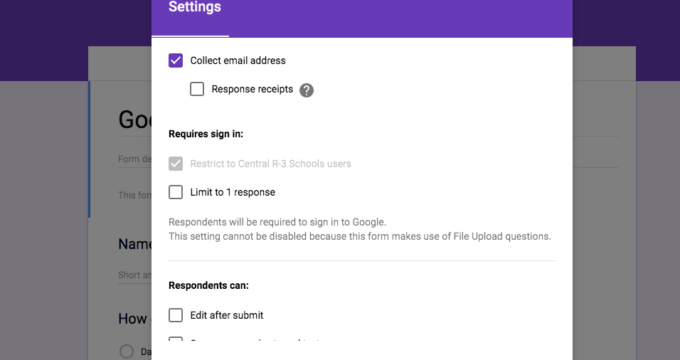
Task: Select the Name question title in background
Action: coord(135,244)
